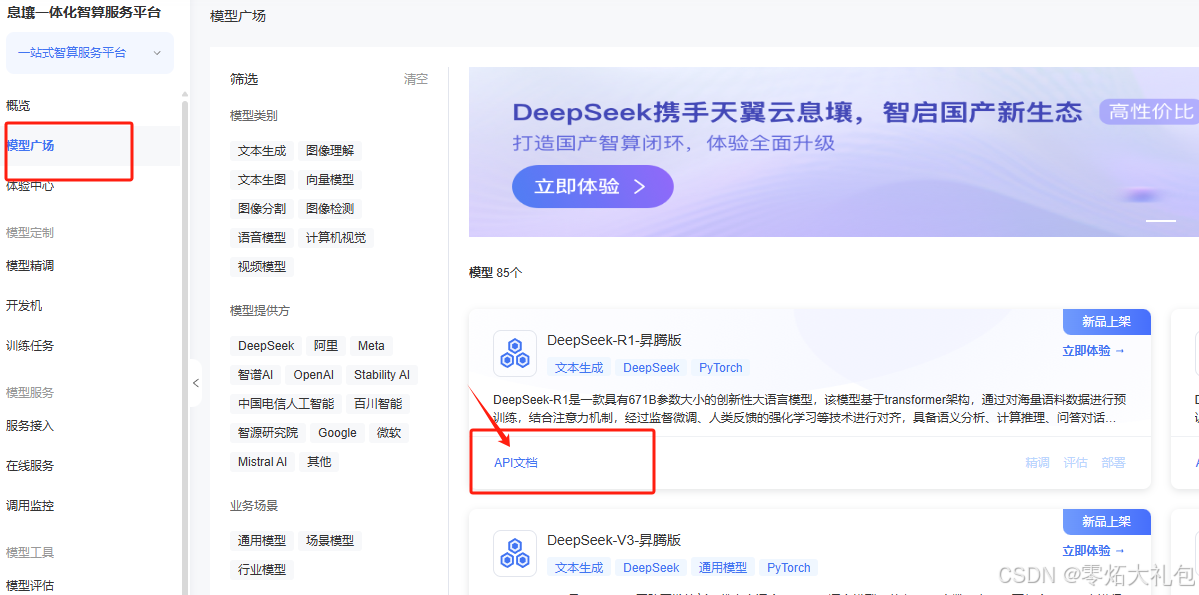Screen dimensions: 1199x595
Task: Toggle the 文本生图 category filter
Action: point(262,180)
